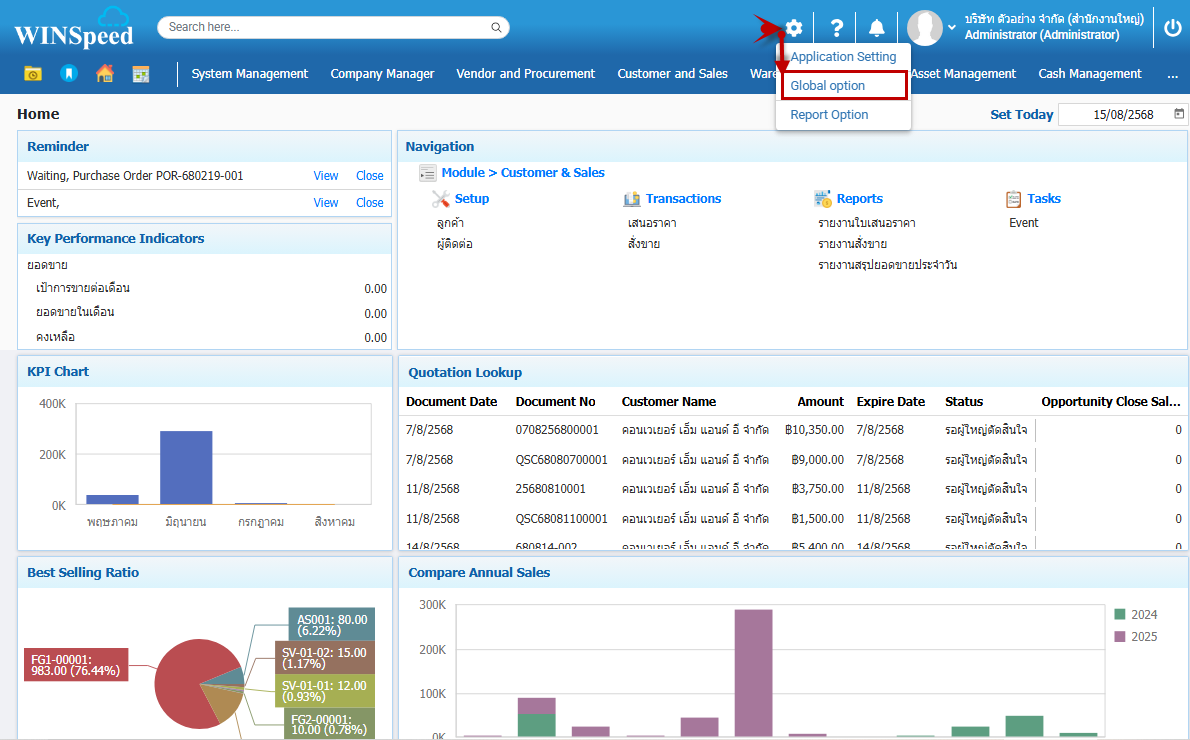The width and height of the screenshot is (1190, 740).
Task: Click the yellow history folder icon
Action: pos(33,74)
